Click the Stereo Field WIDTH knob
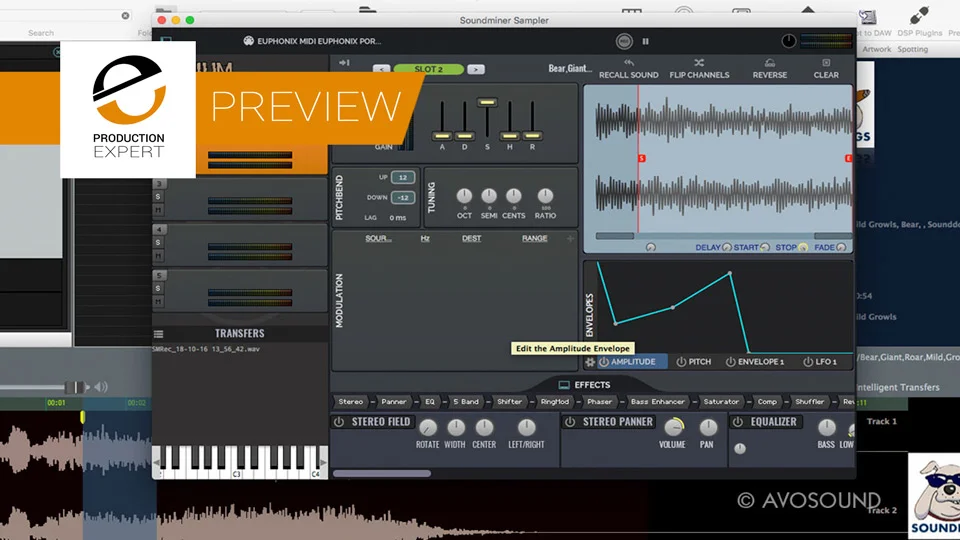Screen dimensions: 960x540 click(x=456, y=427)
